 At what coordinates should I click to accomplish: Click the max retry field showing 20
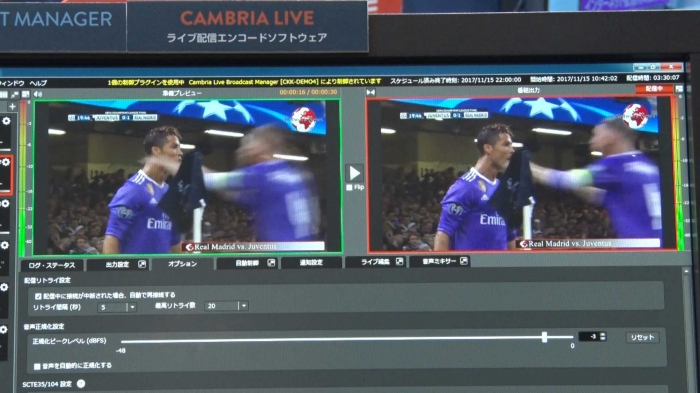(221, 306)
